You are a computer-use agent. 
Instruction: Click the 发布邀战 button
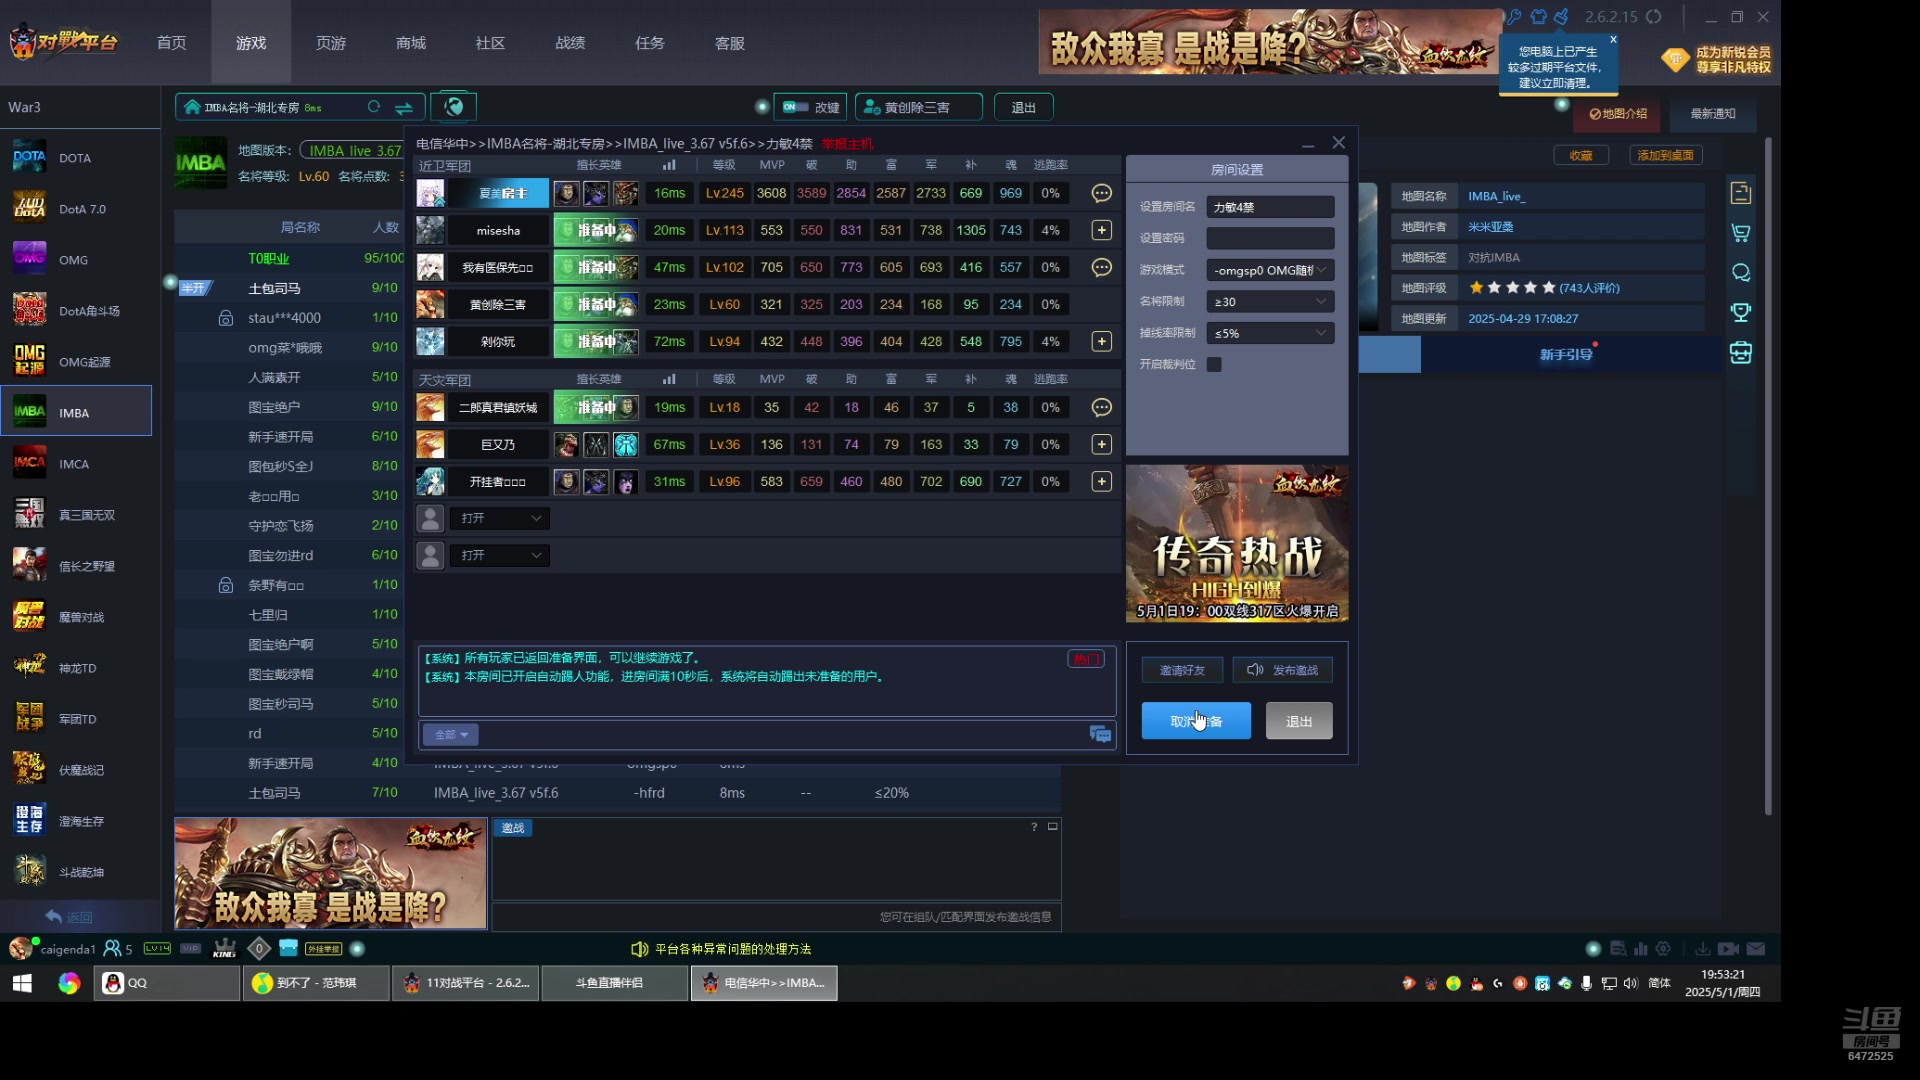point(1283,670)
